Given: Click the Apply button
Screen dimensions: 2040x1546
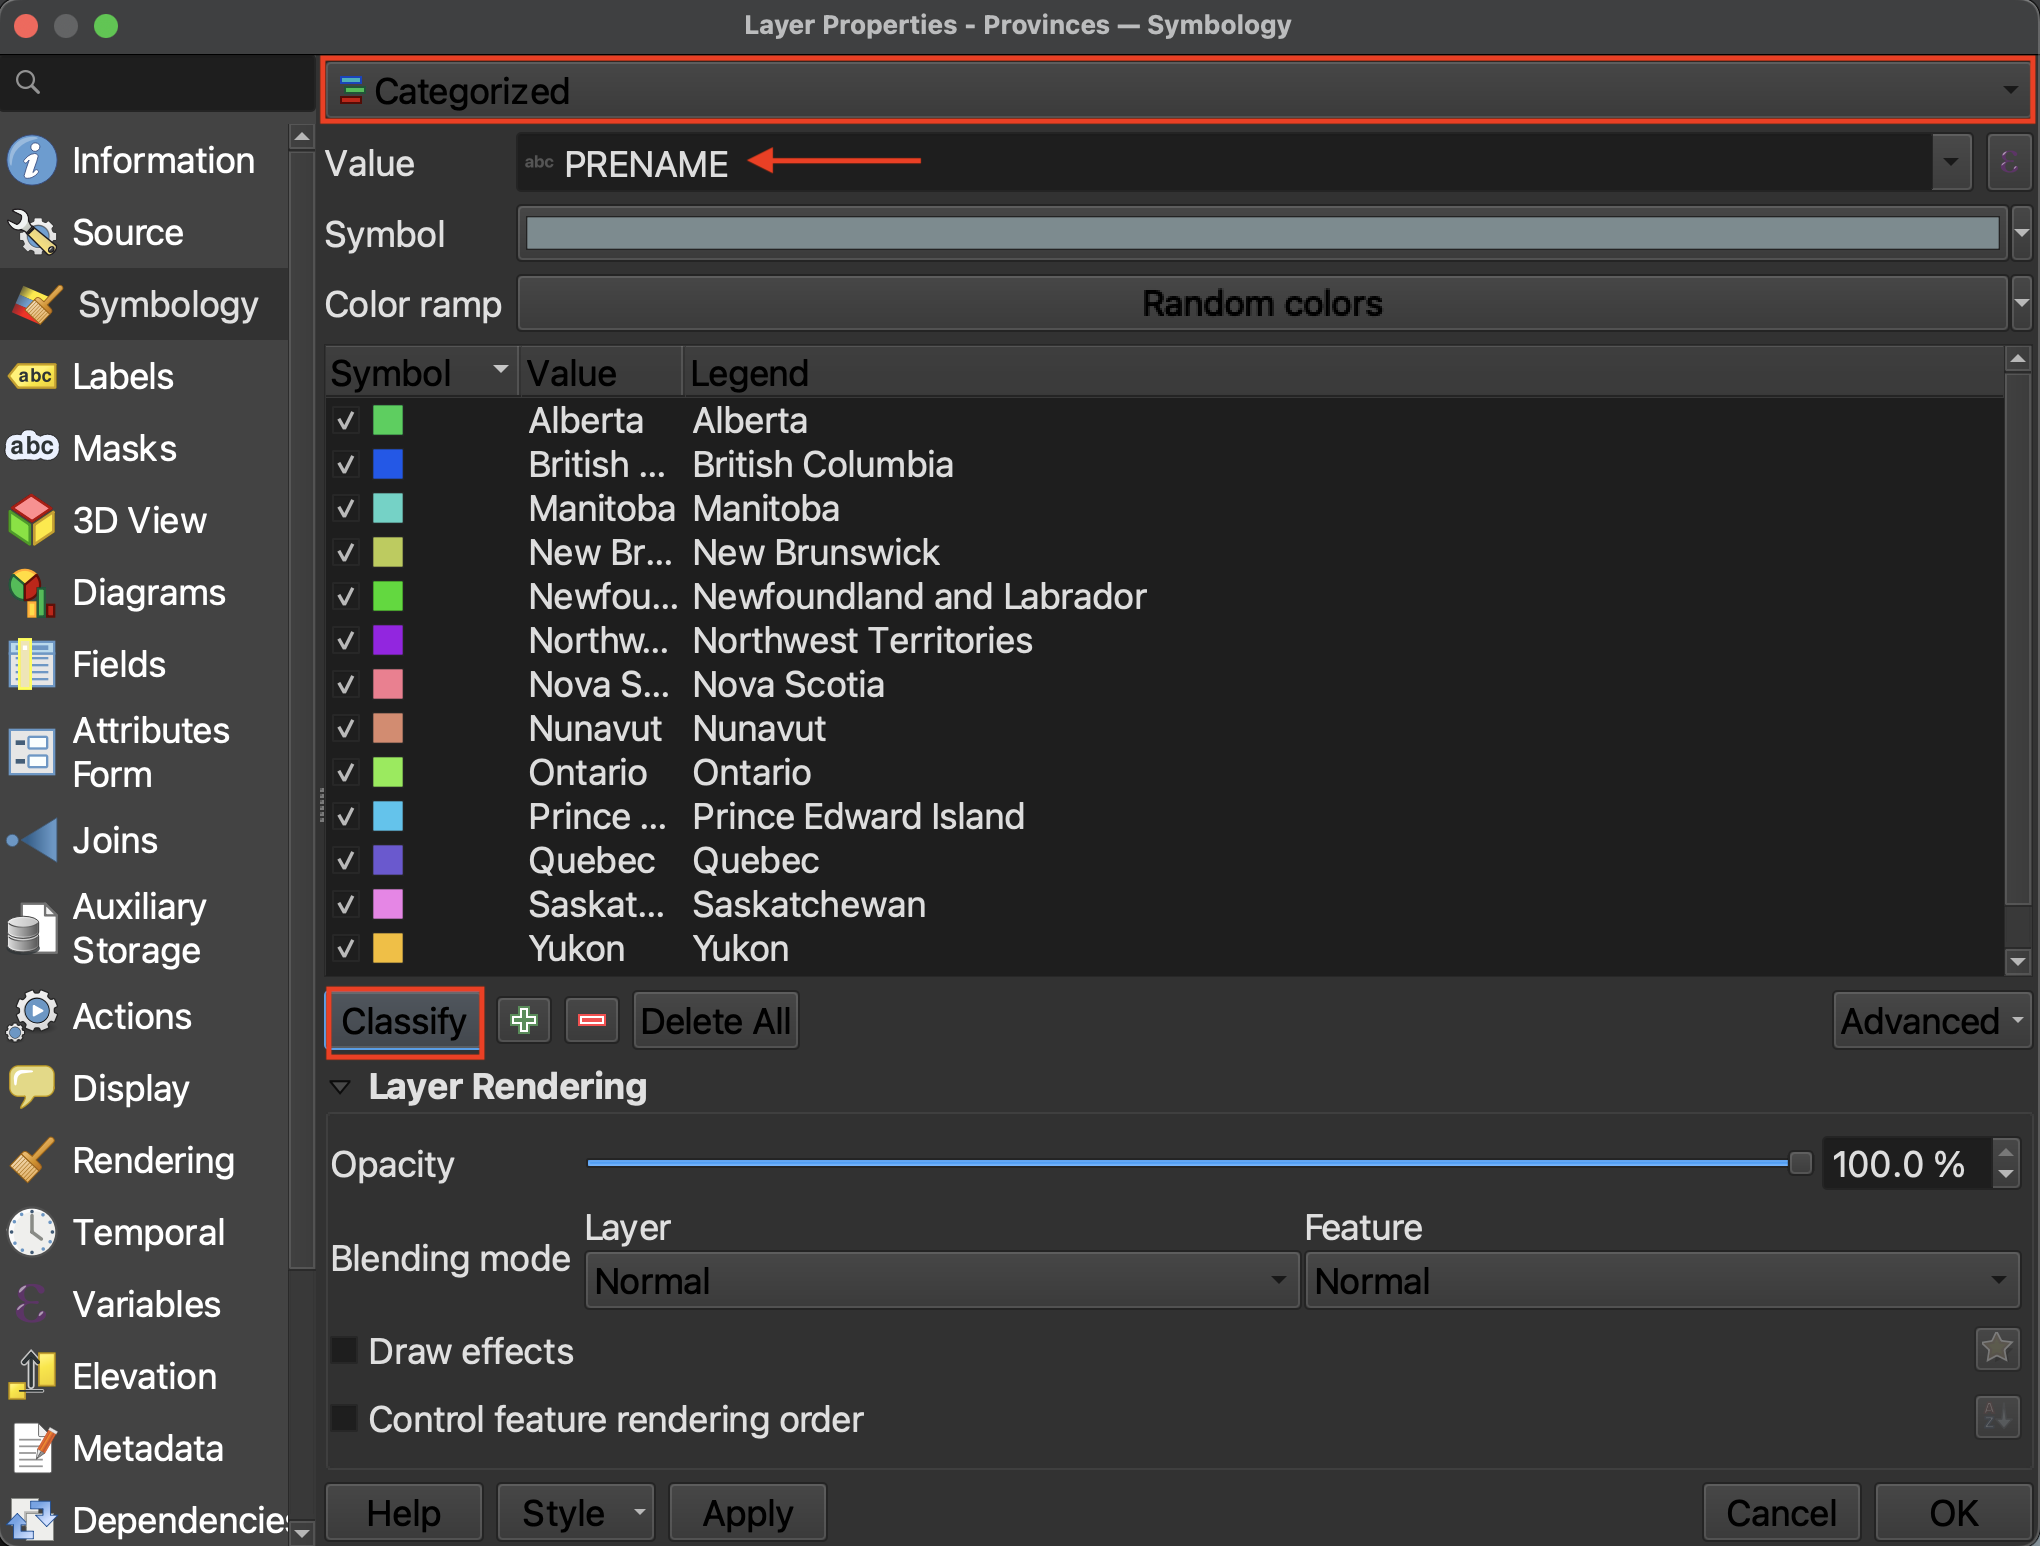Looking at the screenshot, I should point(747,1513).
